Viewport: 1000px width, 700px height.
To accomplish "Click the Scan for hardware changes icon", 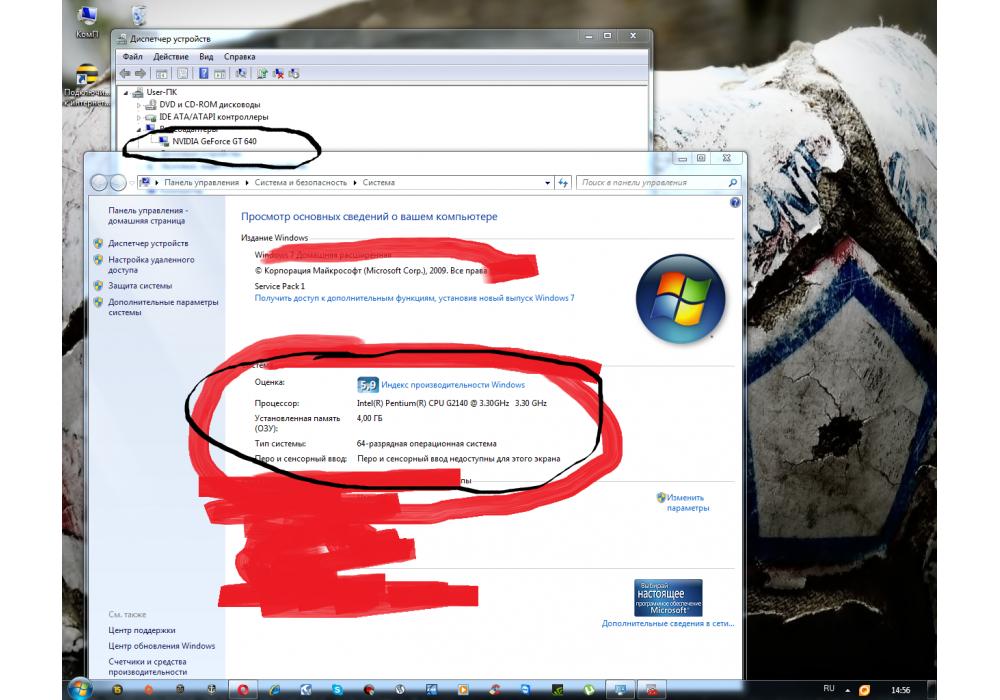I will coord(240,74).
